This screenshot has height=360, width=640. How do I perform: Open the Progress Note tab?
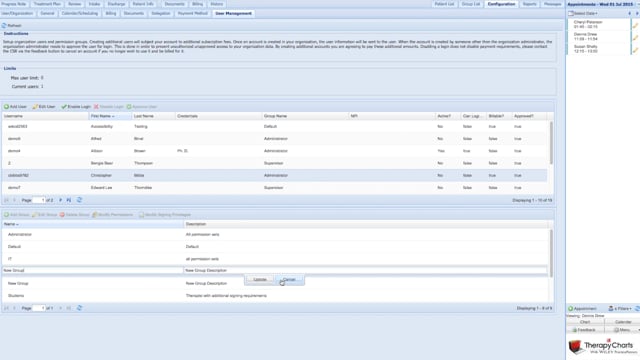tap(14, 4)
